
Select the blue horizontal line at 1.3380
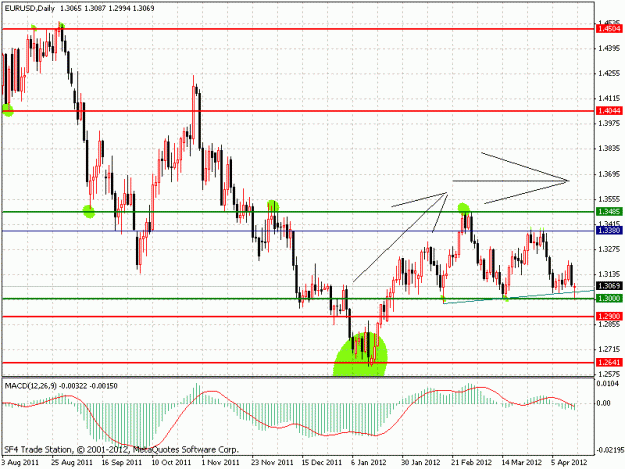point(298,231)
